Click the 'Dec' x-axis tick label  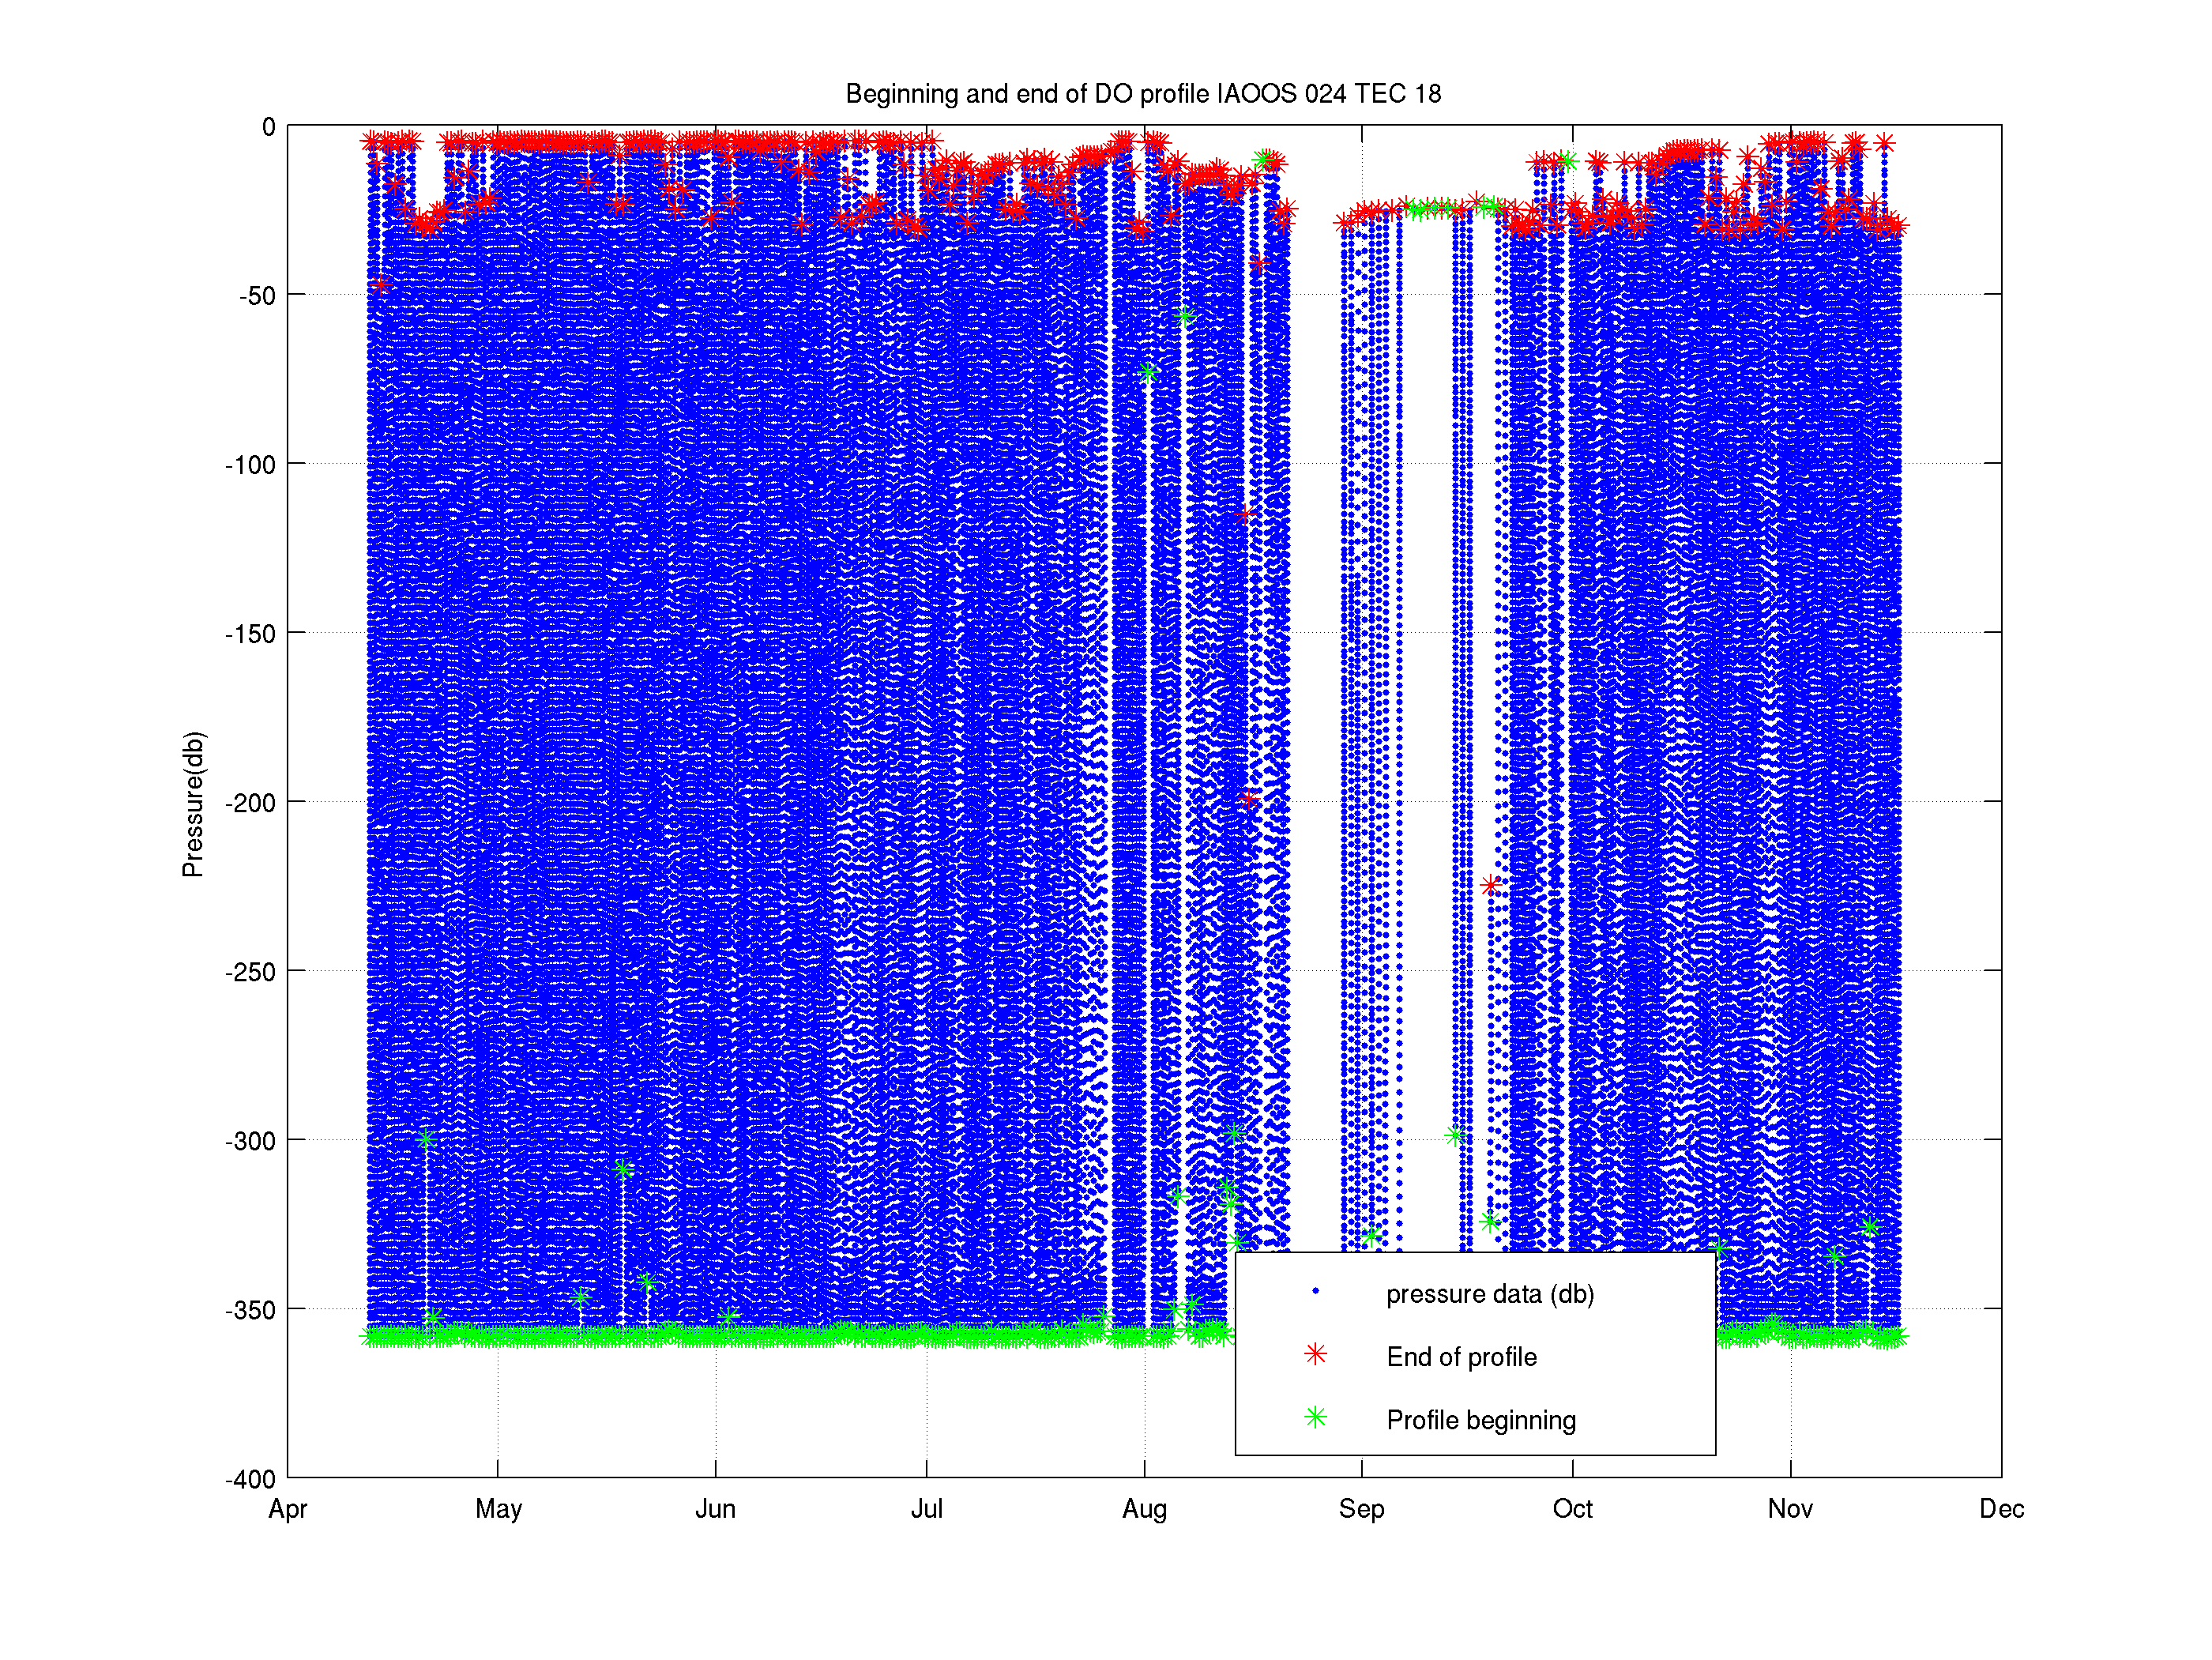pyautogui.click(x=2001, y=1508)
